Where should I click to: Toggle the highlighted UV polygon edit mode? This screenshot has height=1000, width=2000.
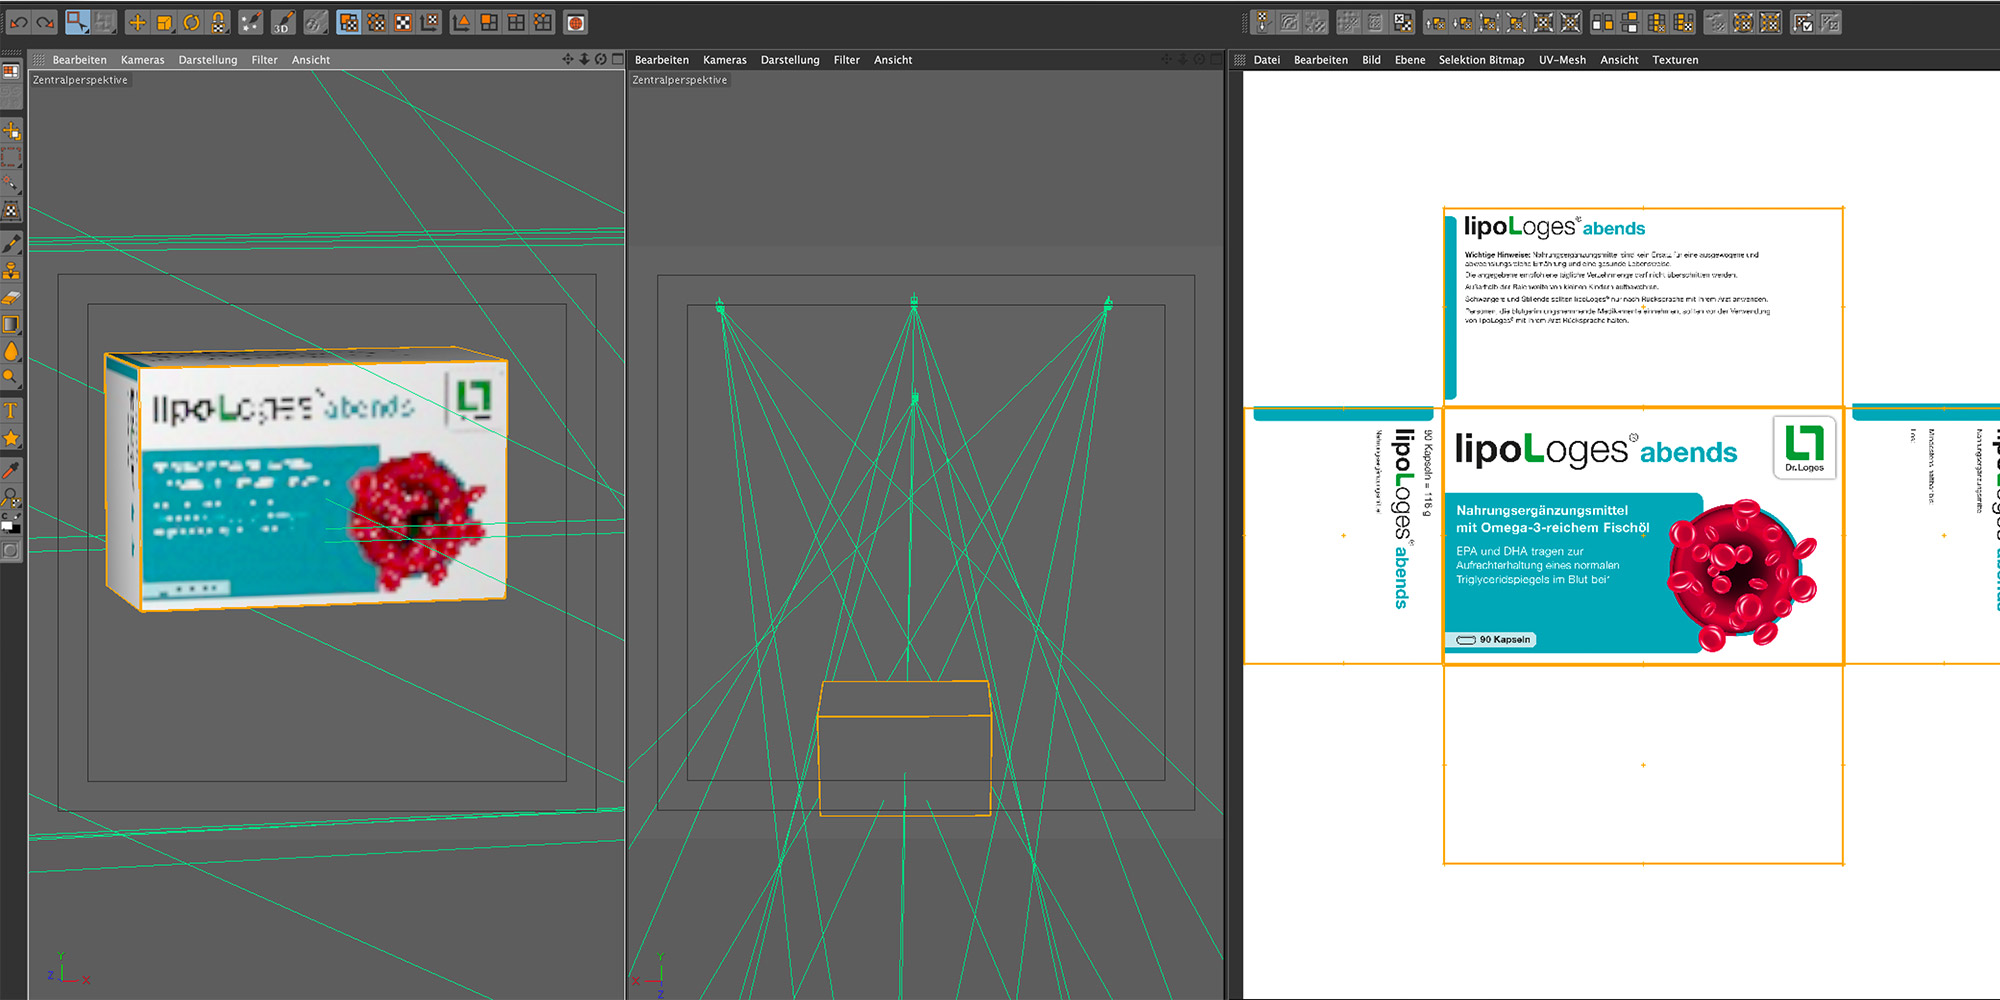point(349,22)
